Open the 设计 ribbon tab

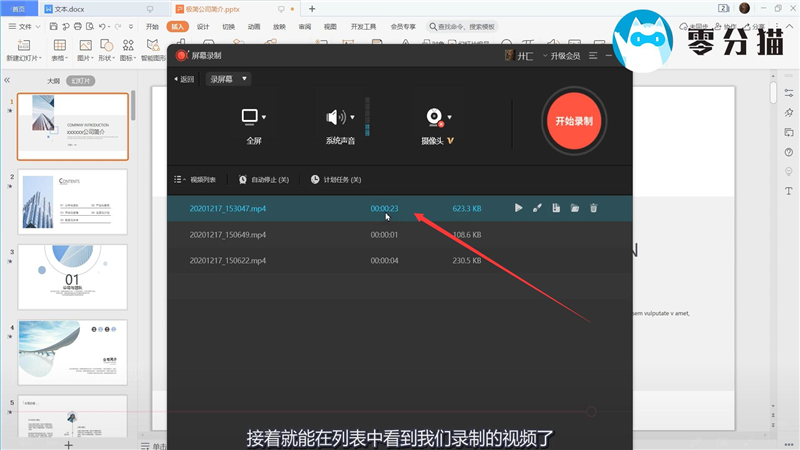coord(203,27)
